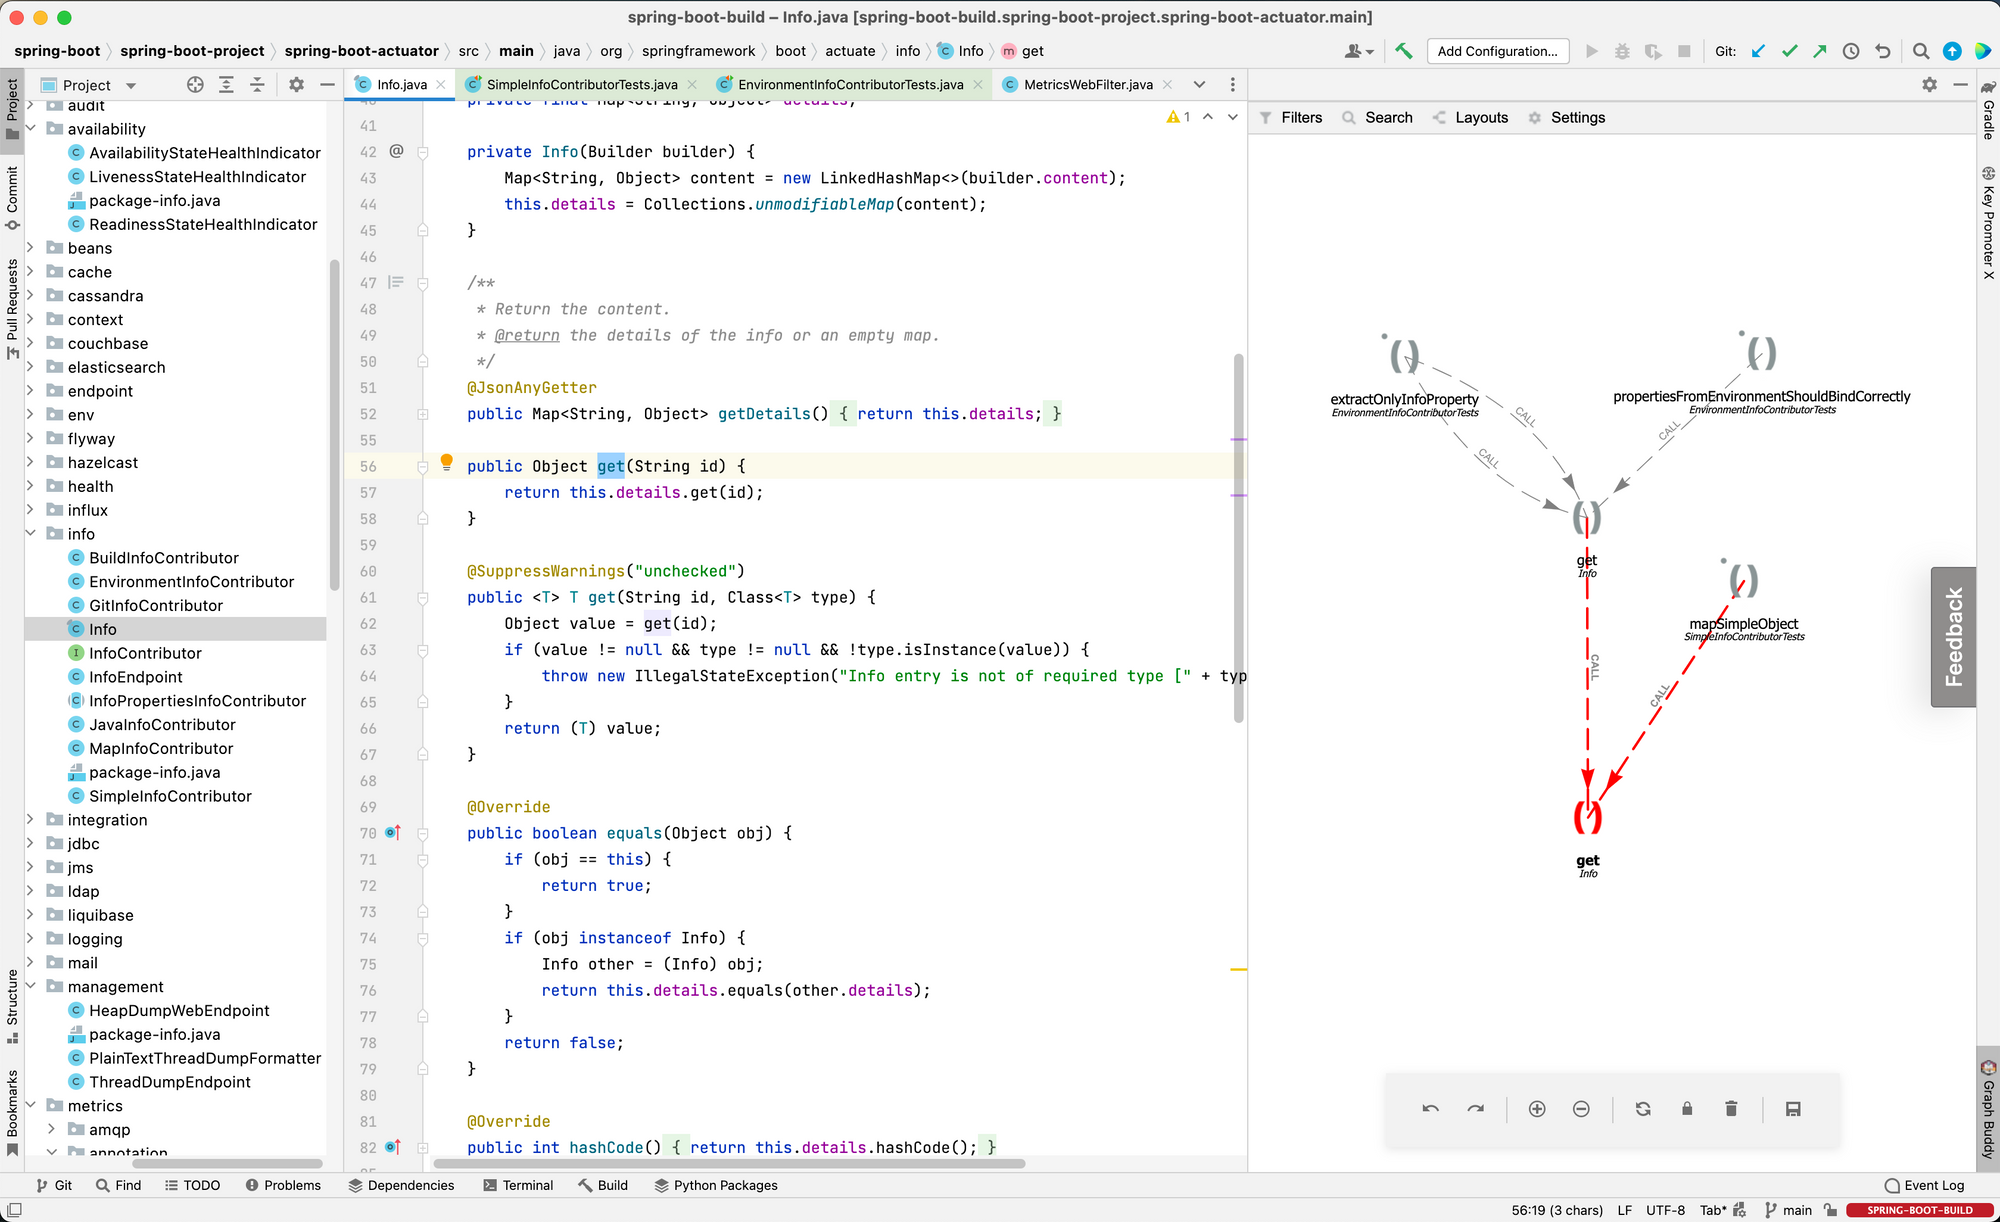The height and width of the screenshot is (1222, 2000).
Task: Click the Feedback button
Action: click(1953, 637)
